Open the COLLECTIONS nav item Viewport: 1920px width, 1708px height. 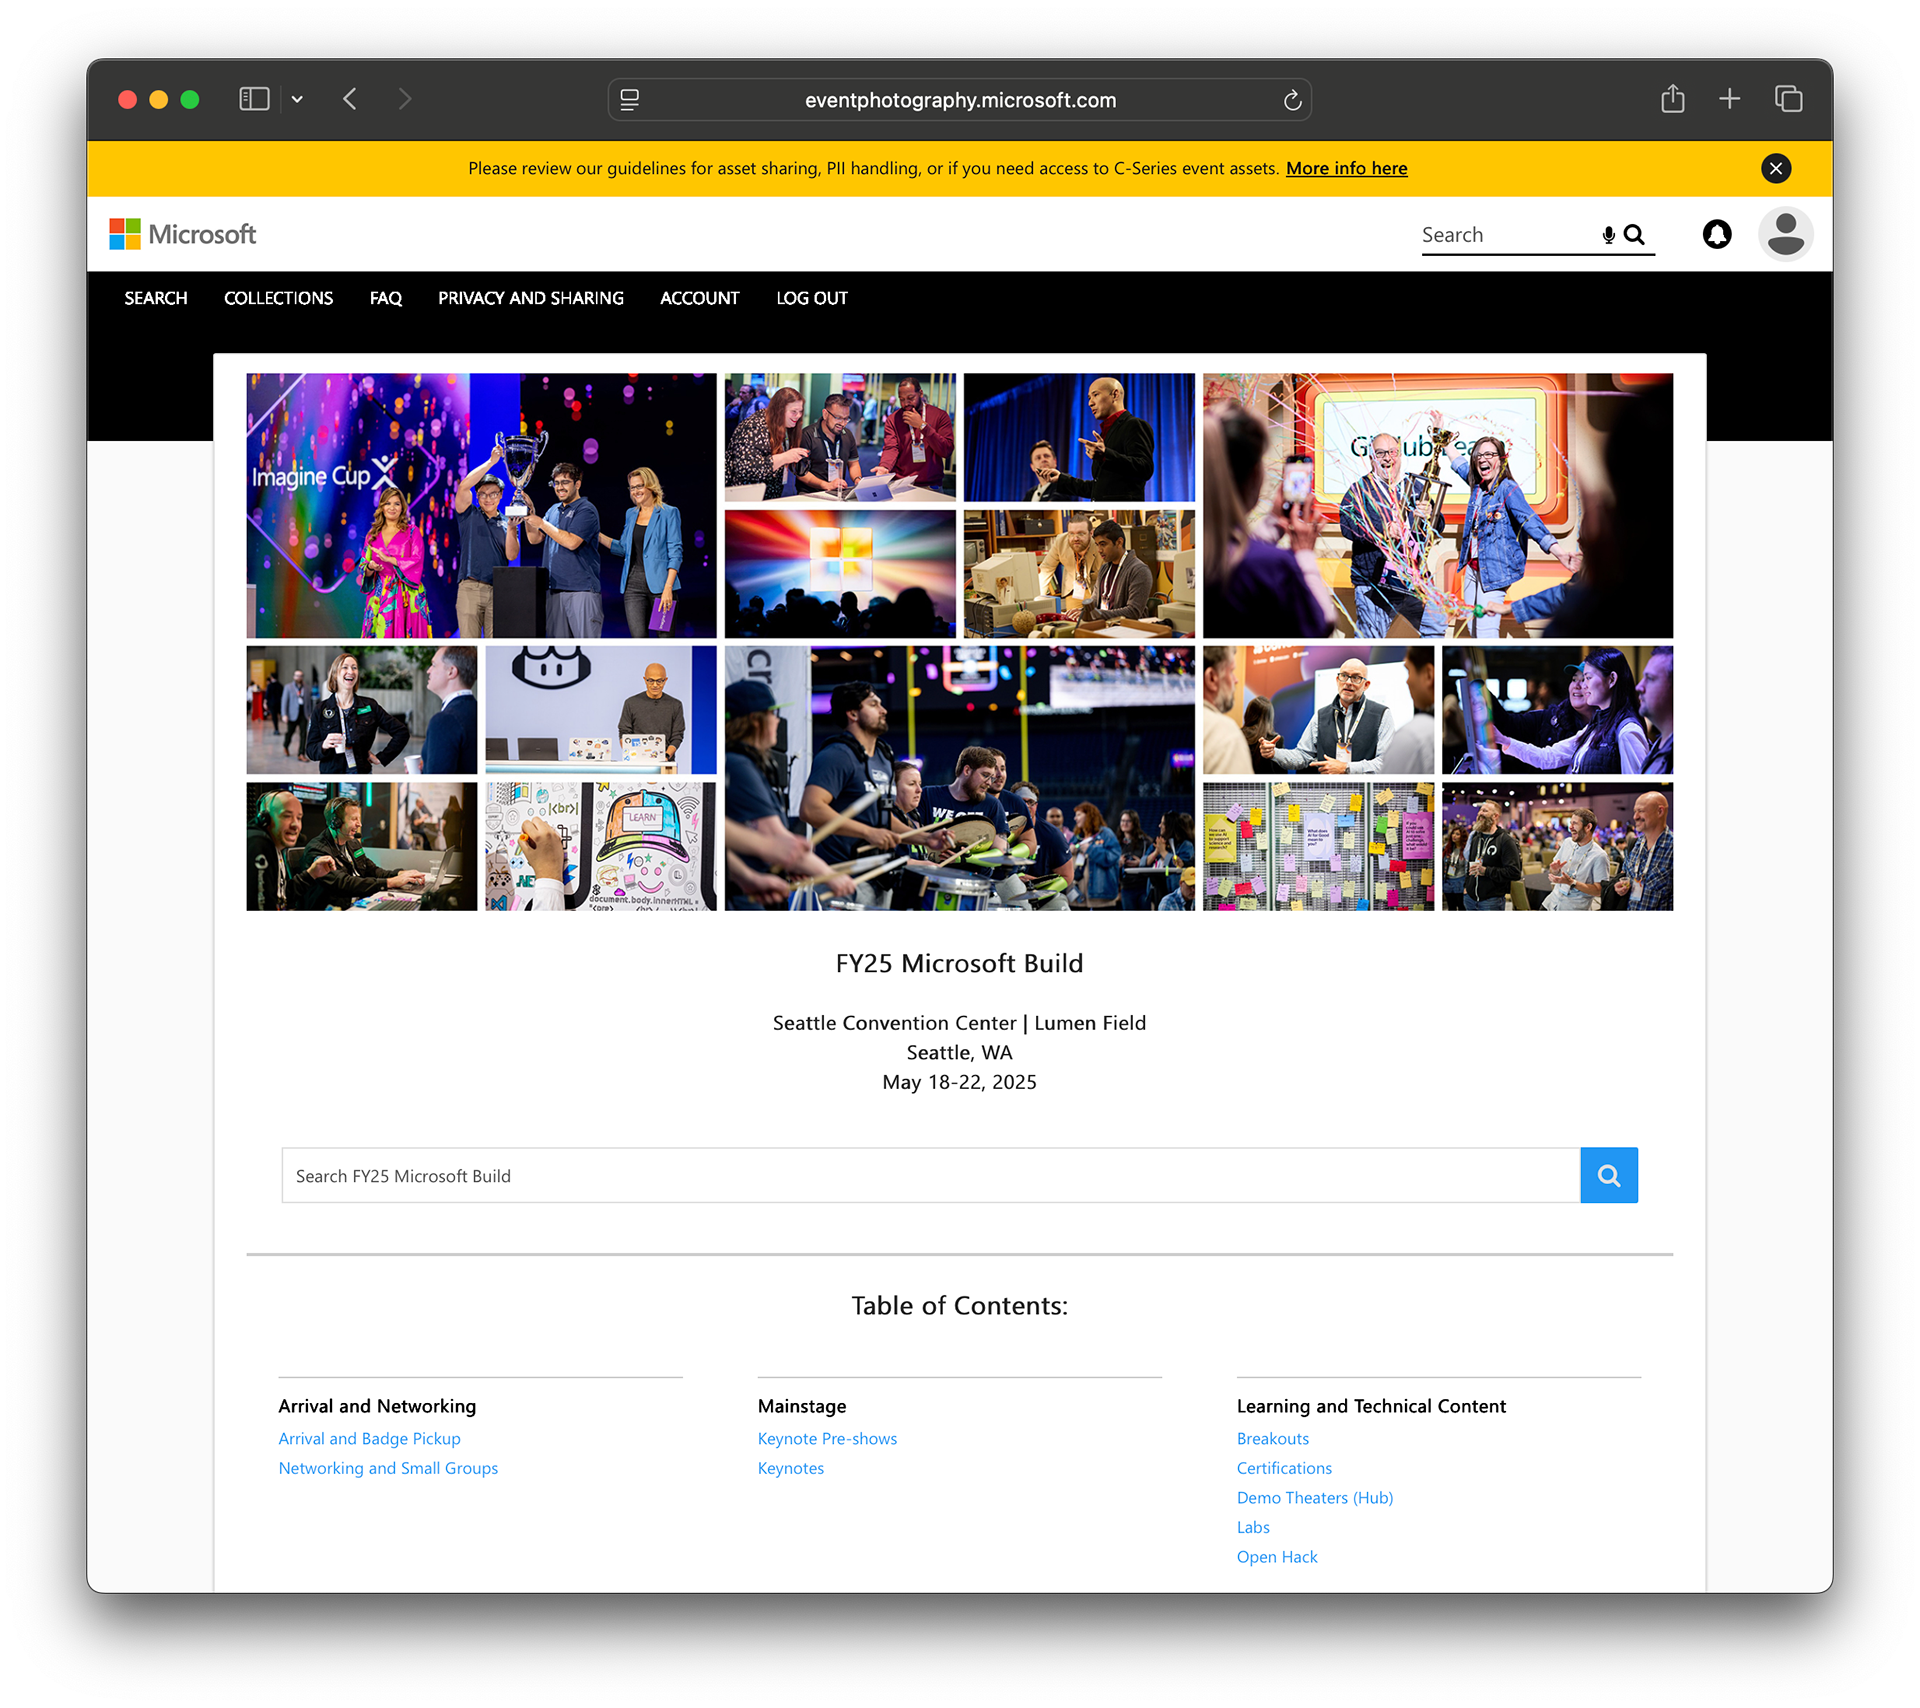[278, 298]
